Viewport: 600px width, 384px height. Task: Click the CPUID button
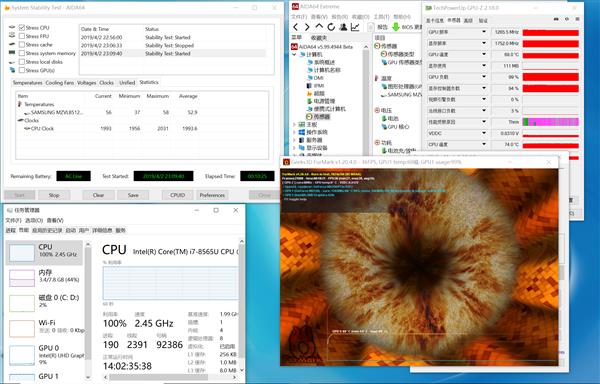point(178,195)
